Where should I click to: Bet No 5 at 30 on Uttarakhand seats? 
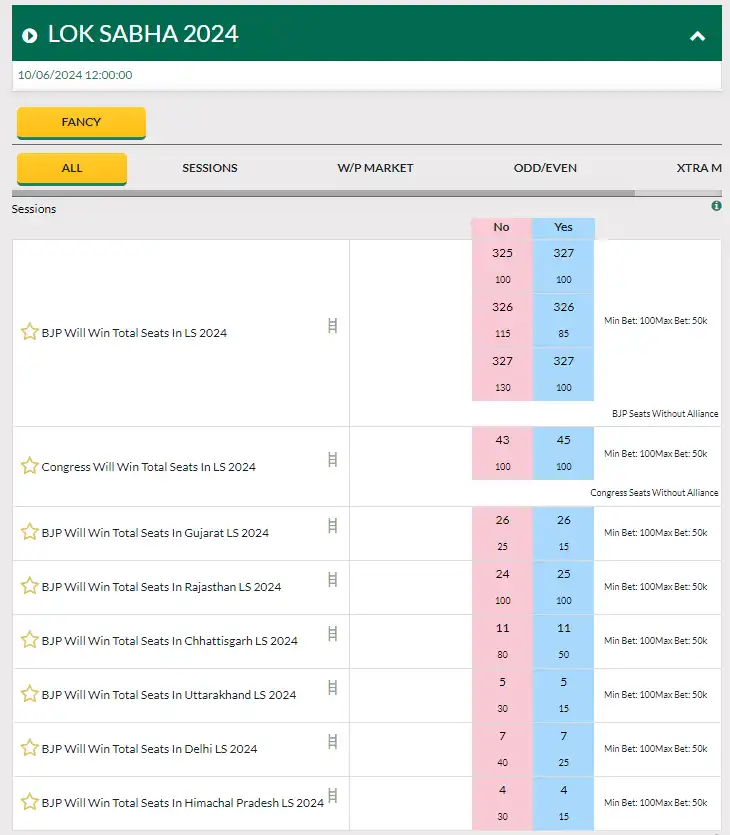click(502, 695)
